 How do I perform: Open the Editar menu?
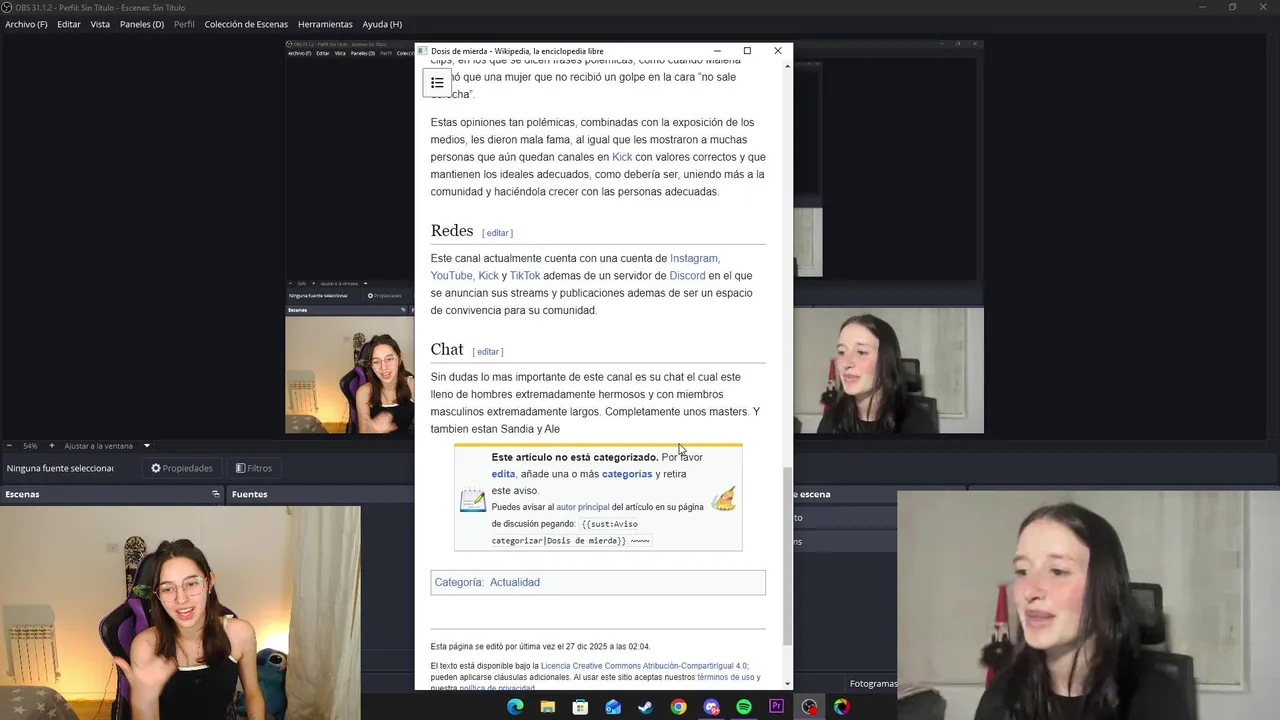pos(69,24)
